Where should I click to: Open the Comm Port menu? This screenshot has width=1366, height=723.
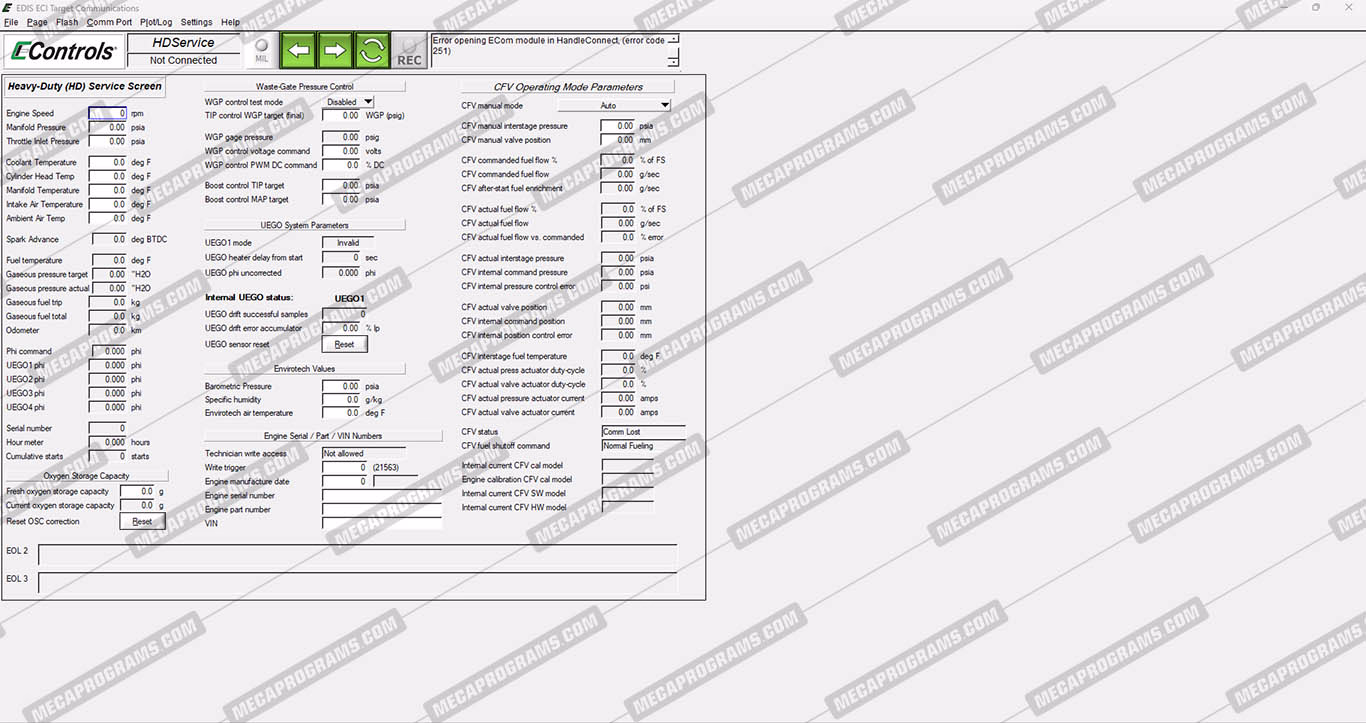[109, 22]
